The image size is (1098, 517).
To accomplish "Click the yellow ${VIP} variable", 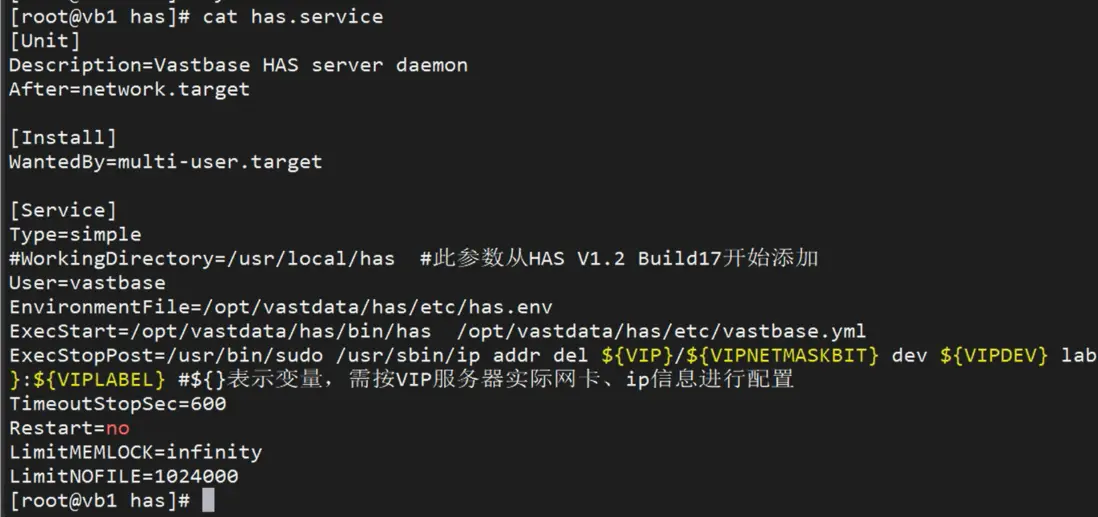I will [x=638, y=355].
